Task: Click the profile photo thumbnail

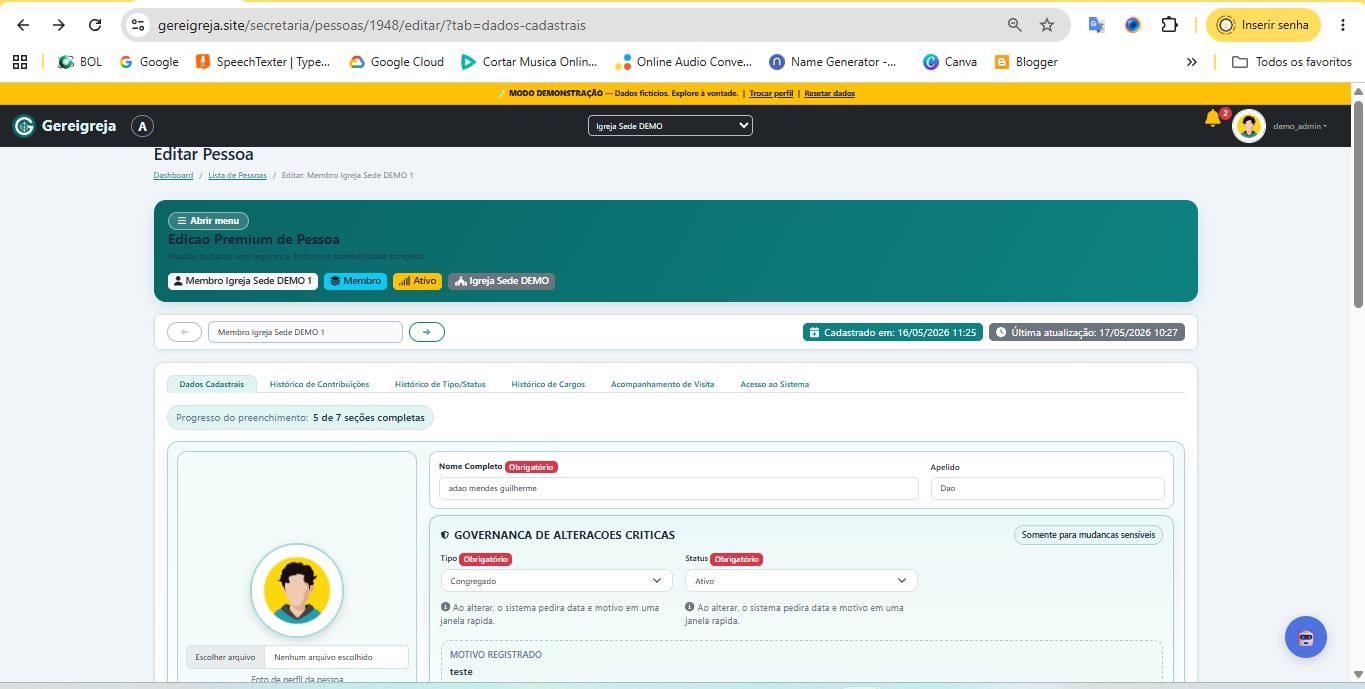Action: click(297, 590)
